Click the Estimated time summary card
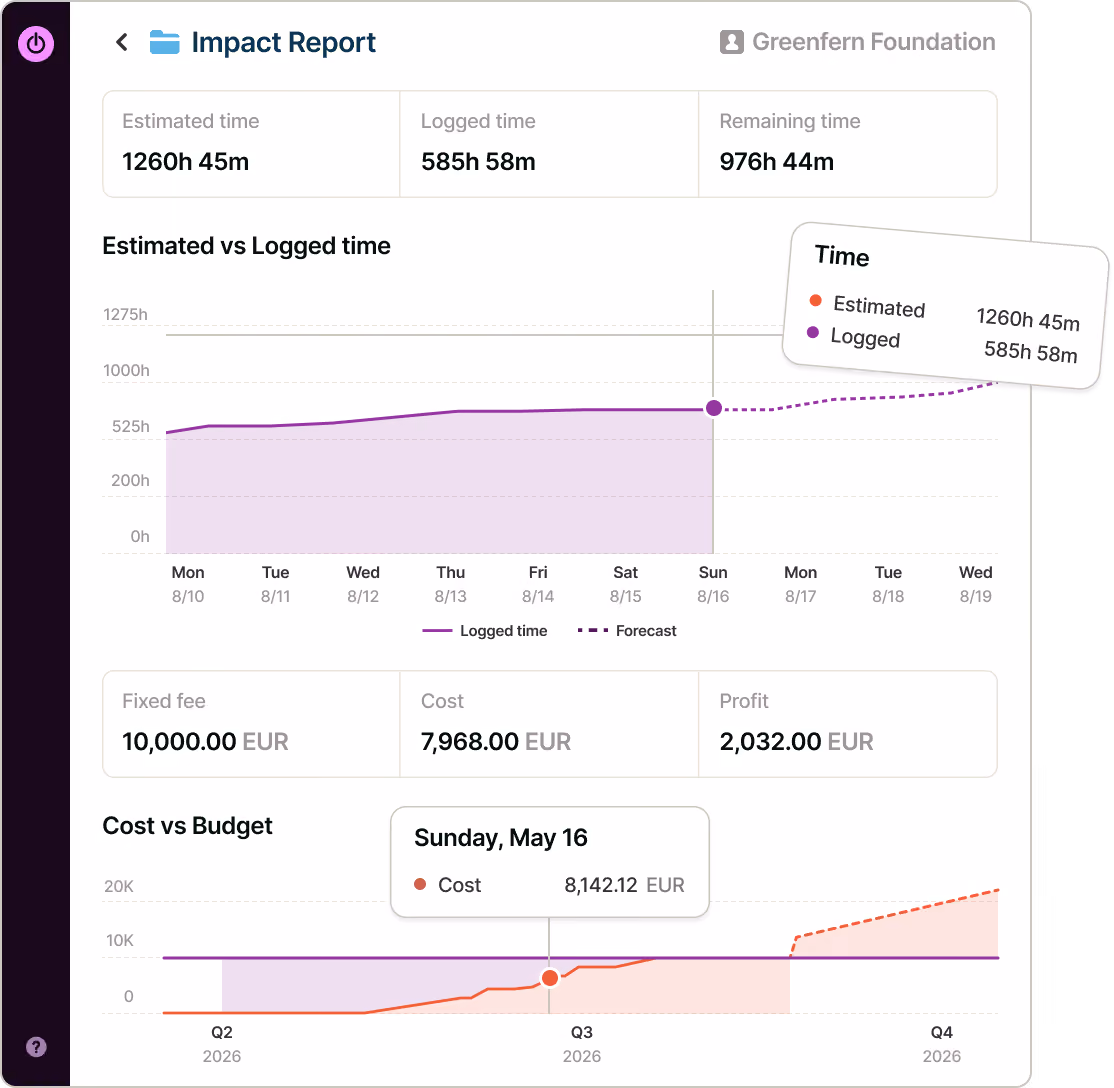The image size is (1114, 1088). click(252, 144)
